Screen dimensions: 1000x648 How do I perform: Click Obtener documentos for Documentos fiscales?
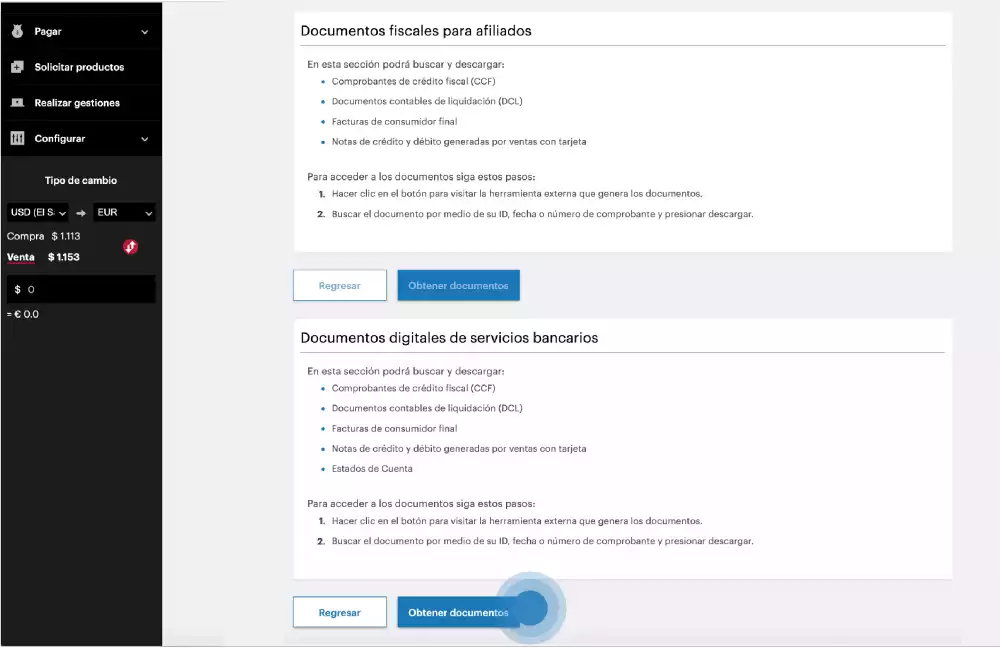(458, 285)
